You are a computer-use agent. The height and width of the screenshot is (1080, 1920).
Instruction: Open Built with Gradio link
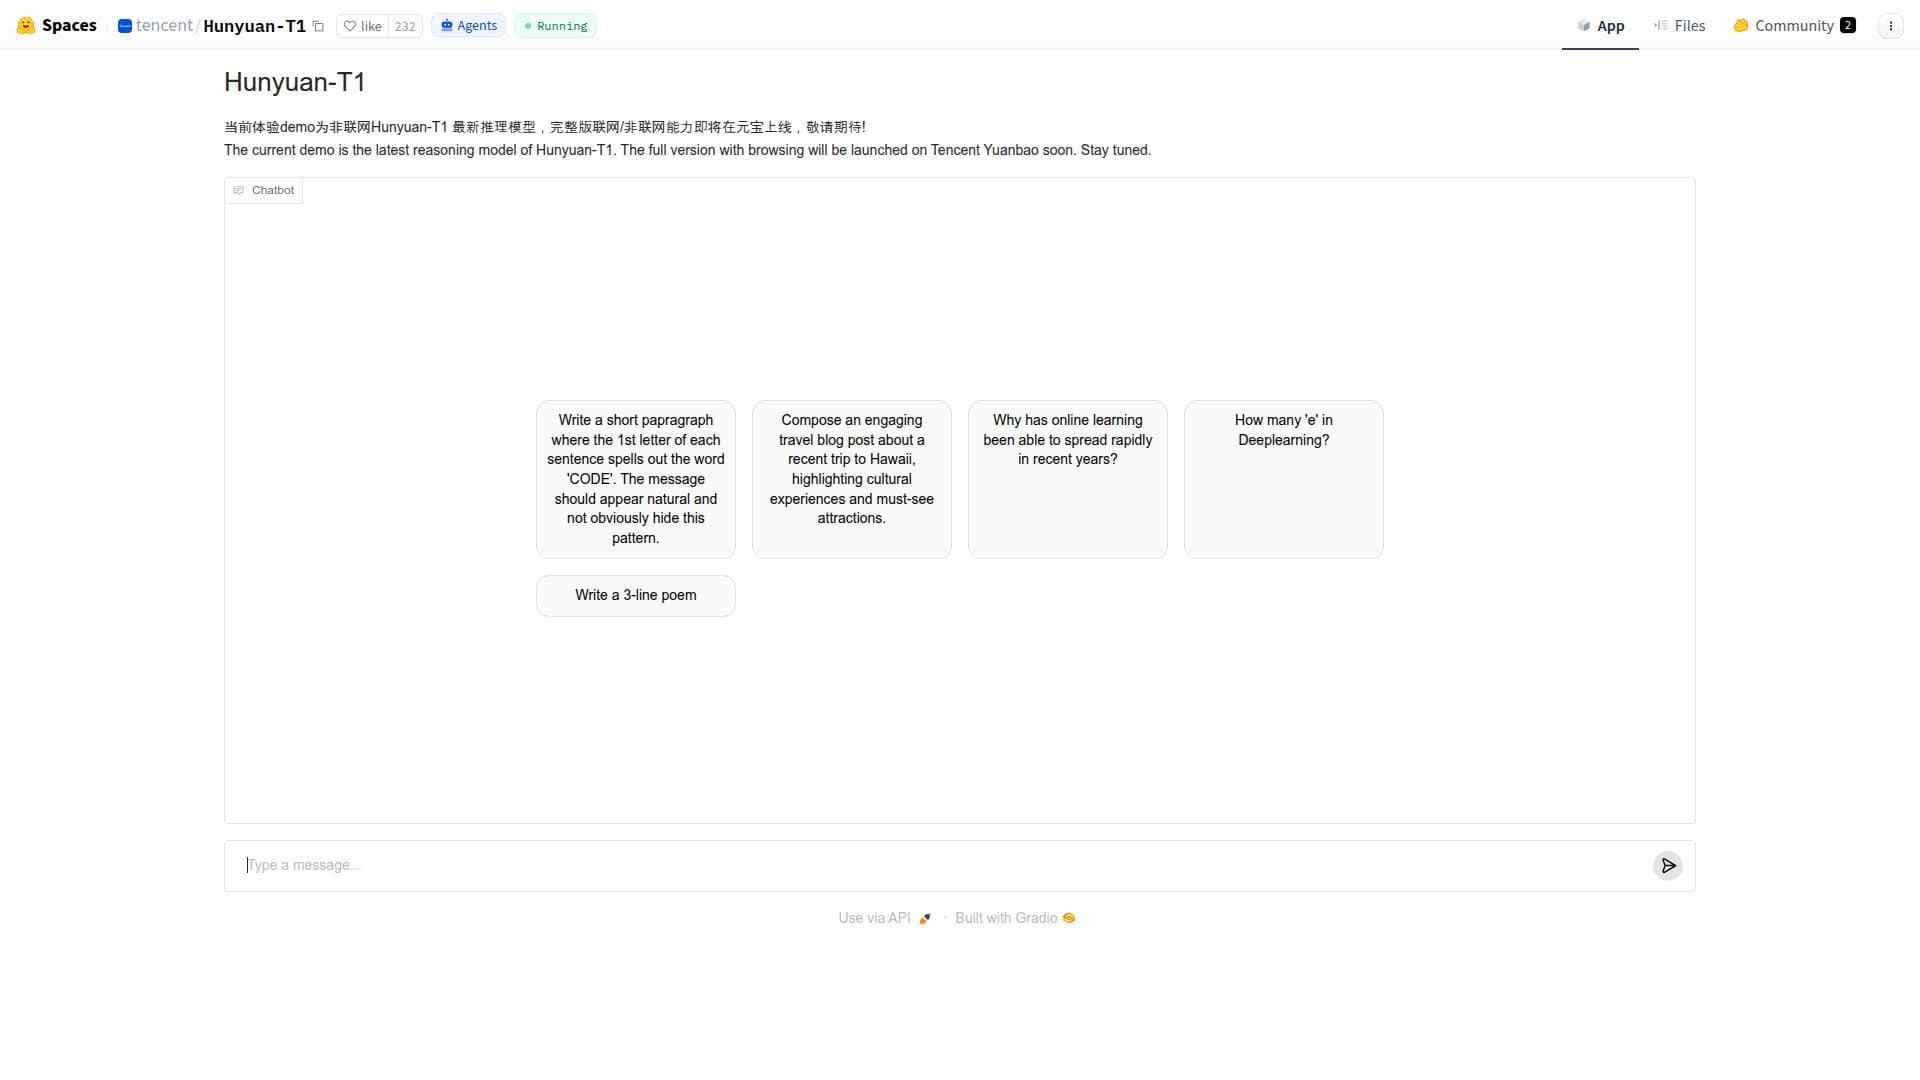tap(1015, 918)
